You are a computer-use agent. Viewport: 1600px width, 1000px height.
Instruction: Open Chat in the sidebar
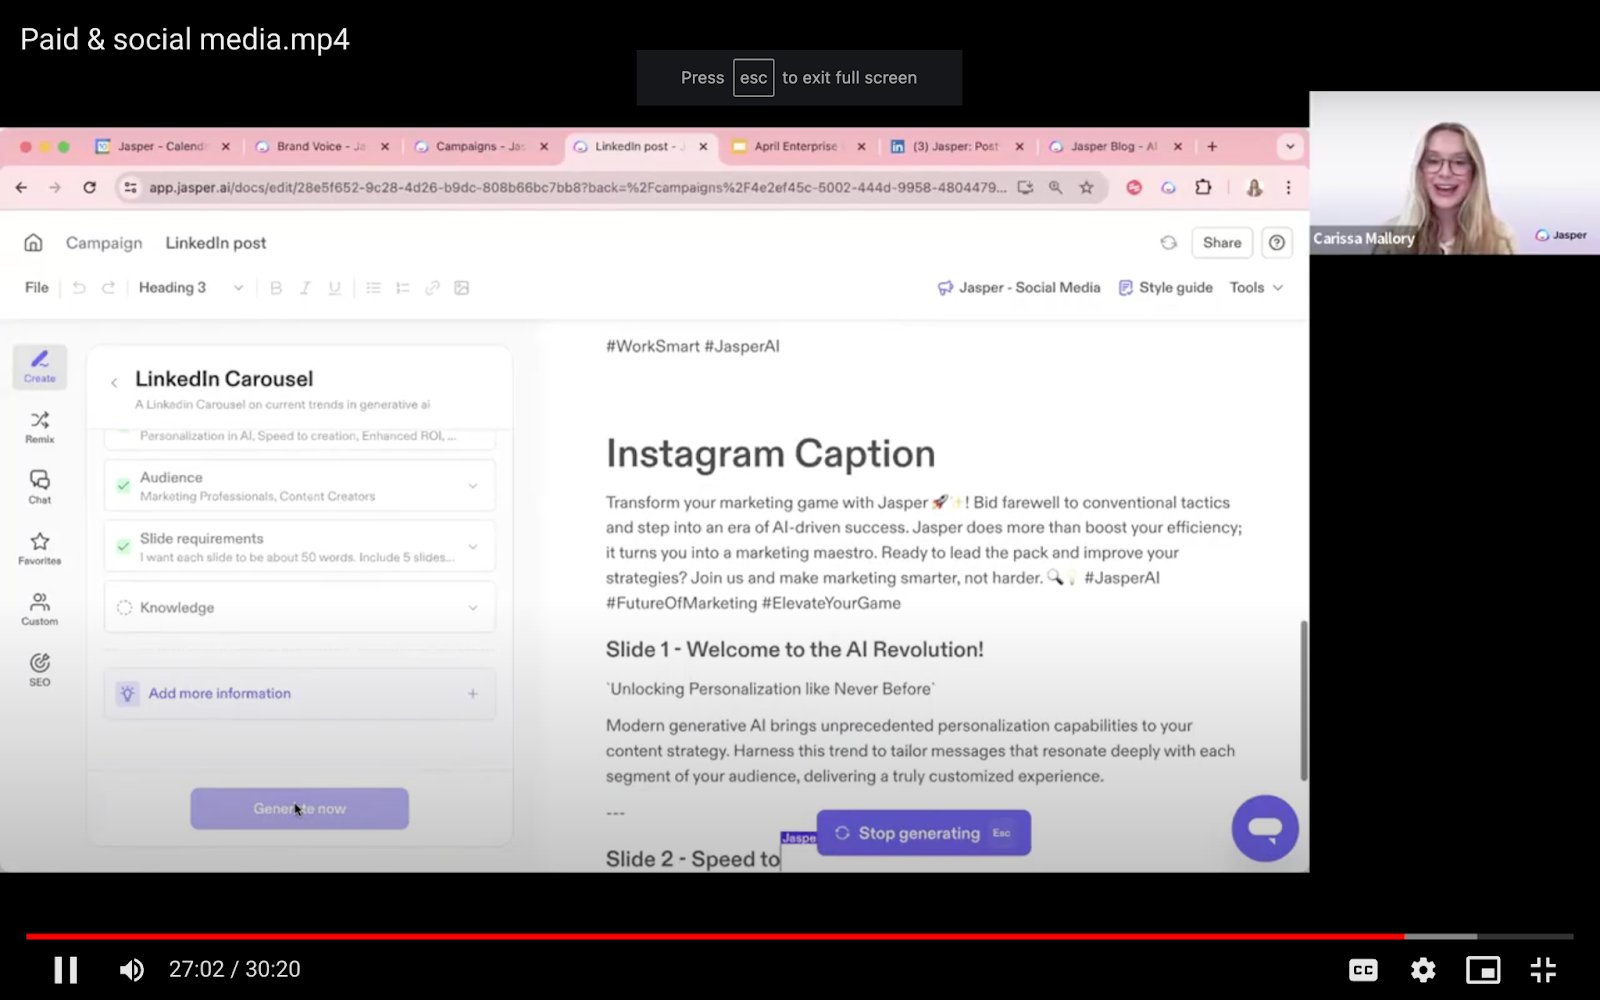(40, 487)
